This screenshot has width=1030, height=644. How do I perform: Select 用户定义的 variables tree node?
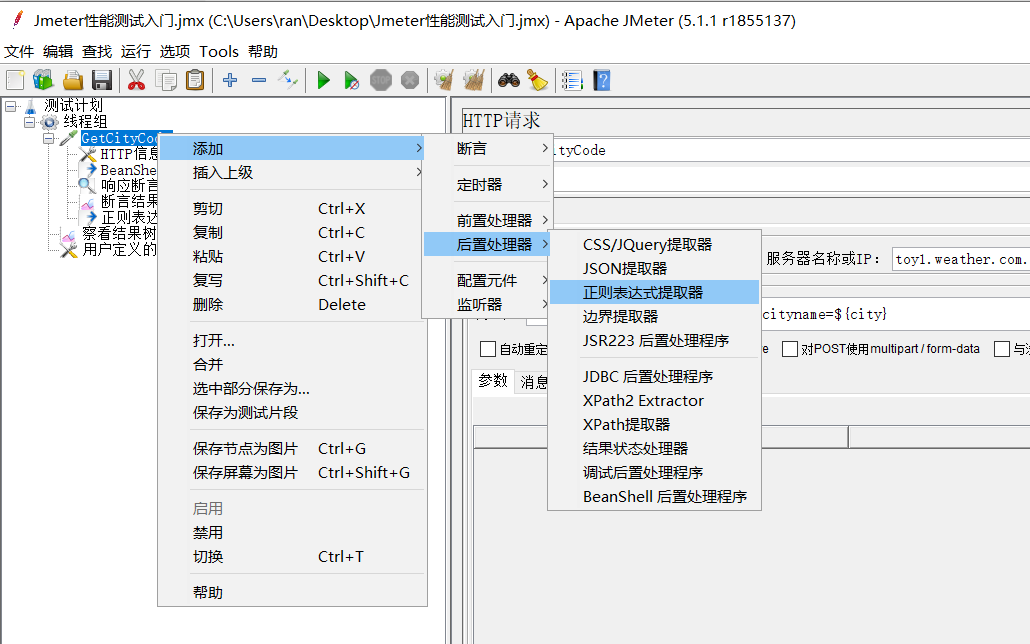pyautogui.click(x=119, y=249)
